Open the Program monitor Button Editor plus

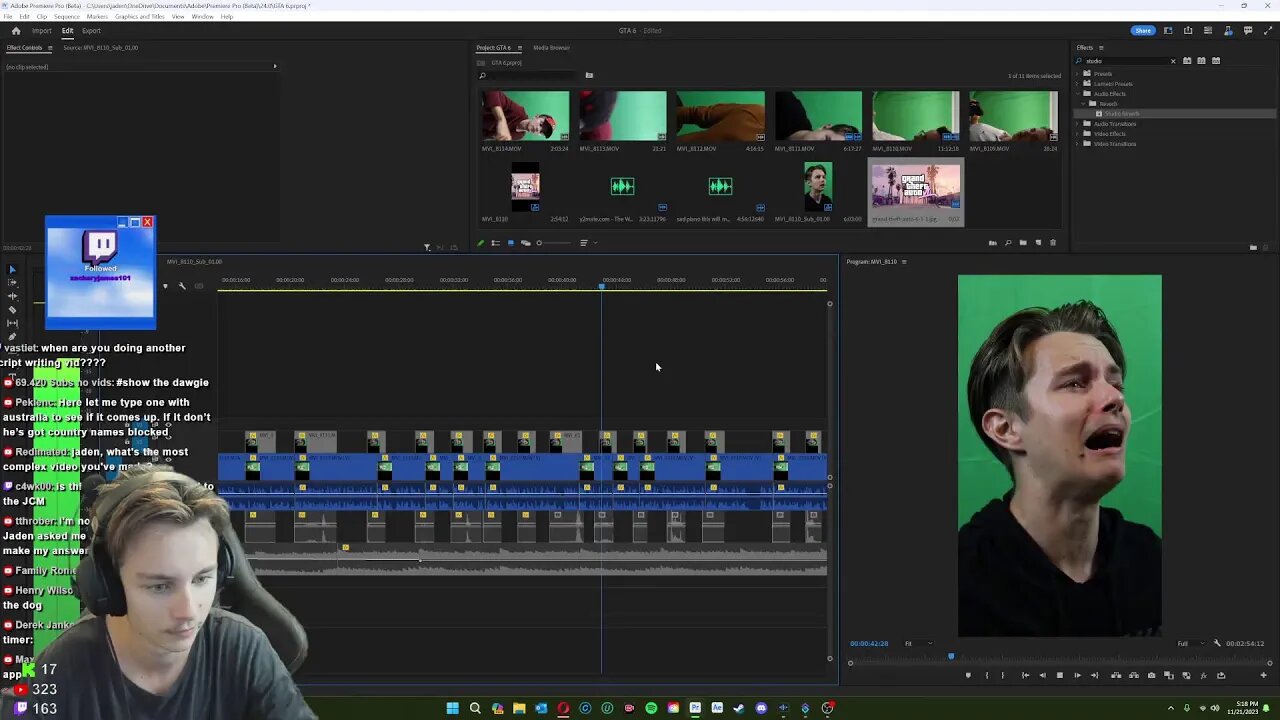[x=1263, y=676]
